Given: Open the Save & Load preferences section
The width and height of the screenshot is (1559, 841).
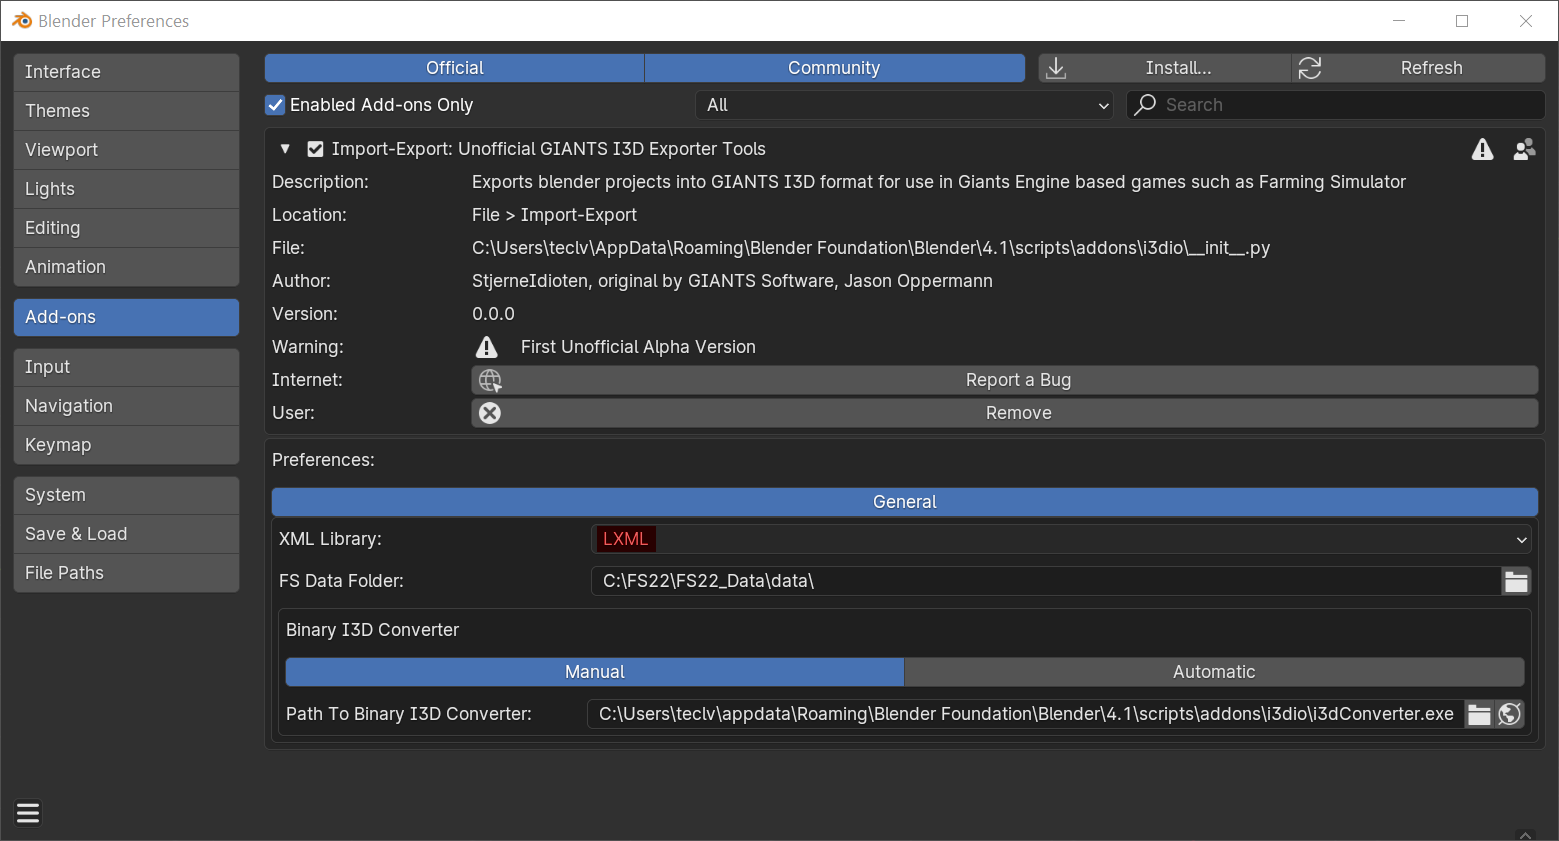Looking at the screenshot, I should click(126, 534).
